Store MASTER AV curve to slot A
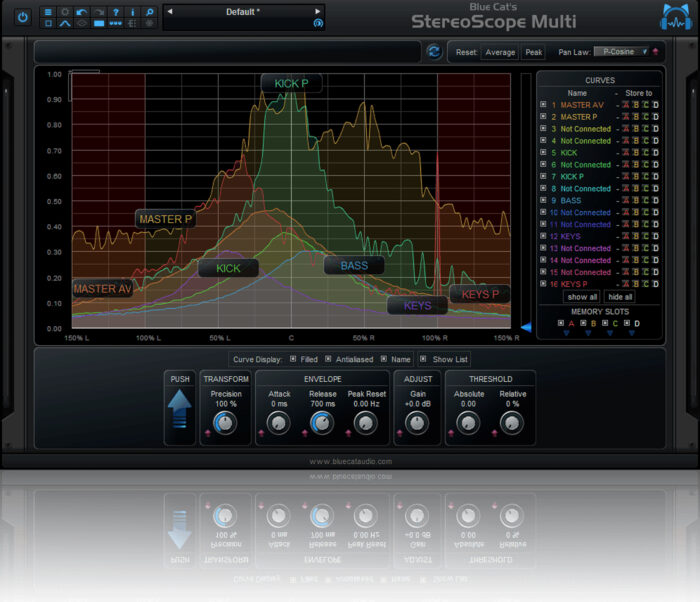Screen dimensions: 700x602 pyautogui.click(x=626, y=105)
